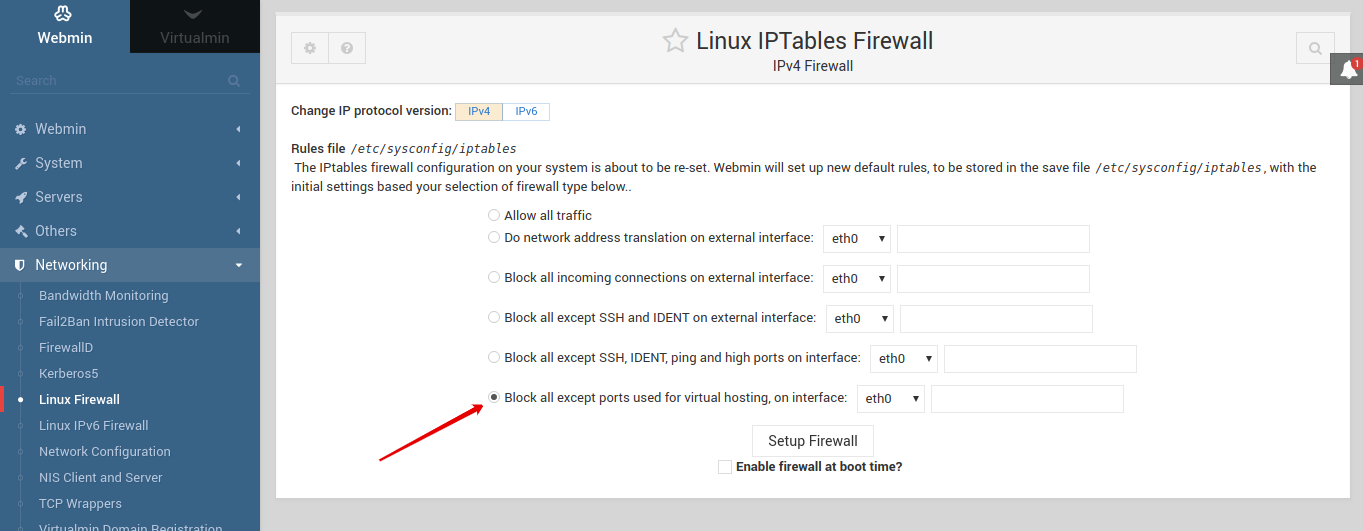
Task: Click the module configuration gear icon
Action: coord(310,48)
